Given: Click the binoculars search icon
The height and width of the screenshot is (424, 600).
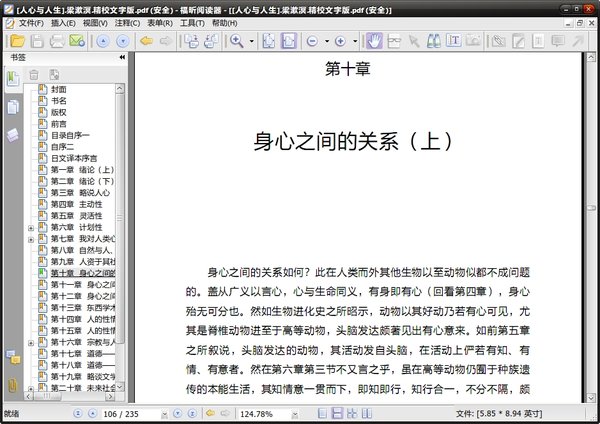Looking at the screenshot, I should coord(434,41).
